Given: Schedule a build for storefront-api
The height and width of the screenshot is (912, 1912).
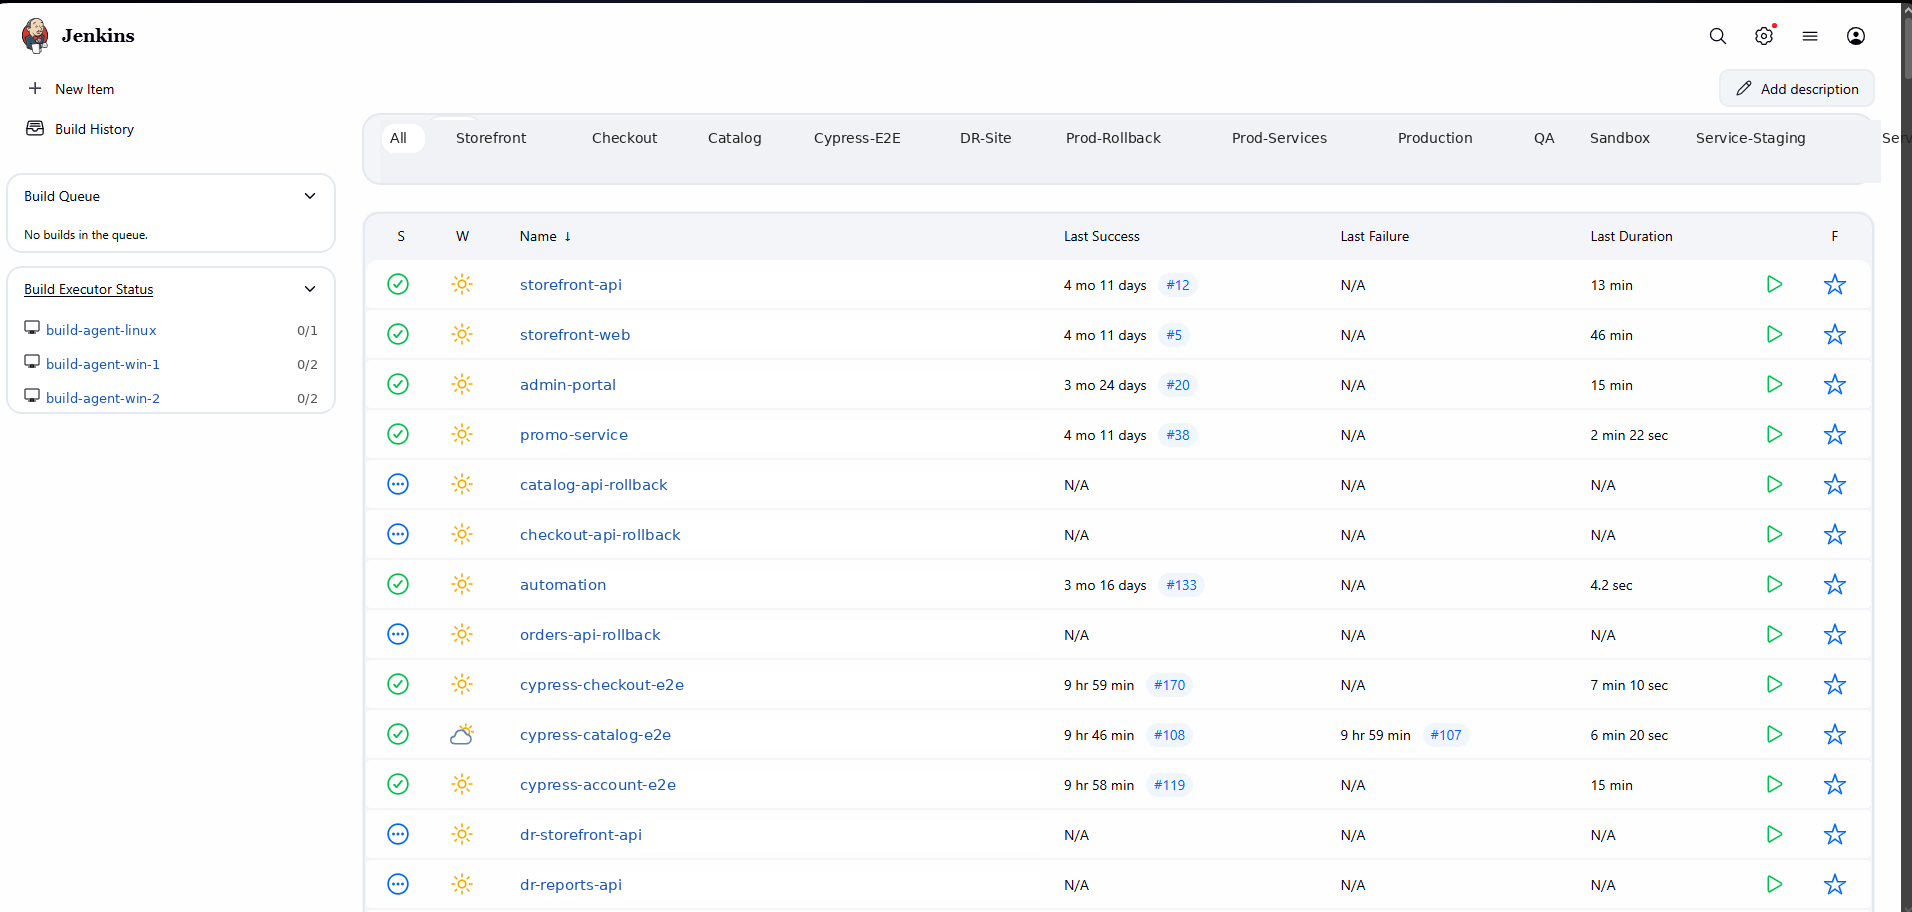Looking at the screenshot, I should point(1775,285).
